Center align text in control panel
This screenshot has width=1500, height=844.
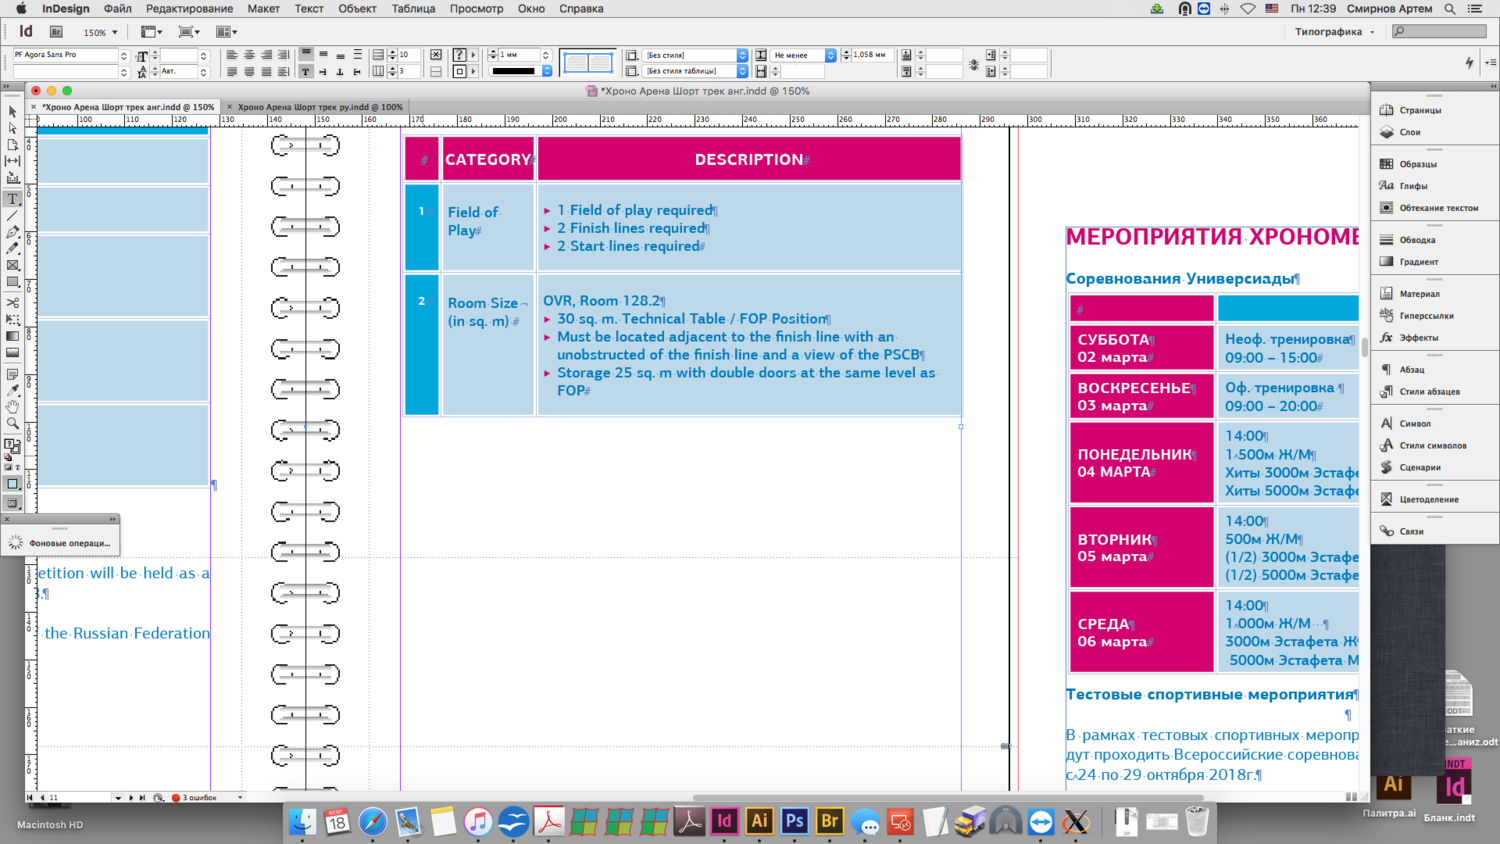(x=249, y=55)
